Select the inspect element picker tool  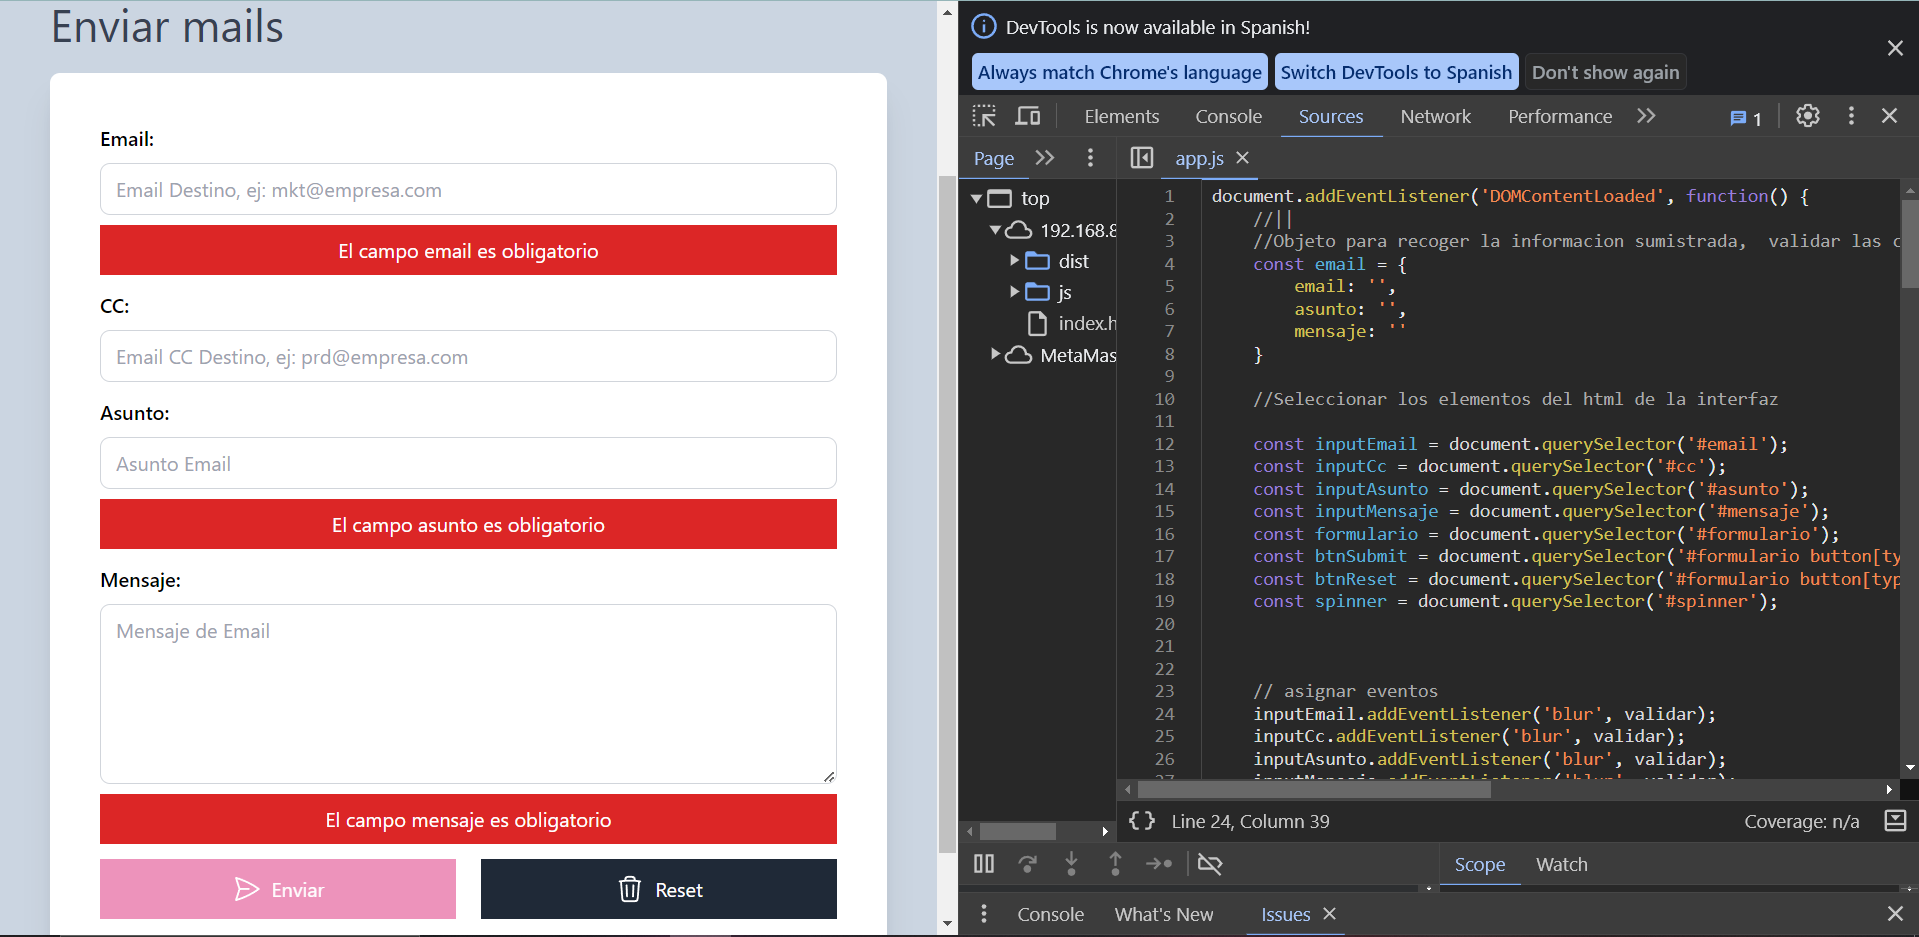984,116
